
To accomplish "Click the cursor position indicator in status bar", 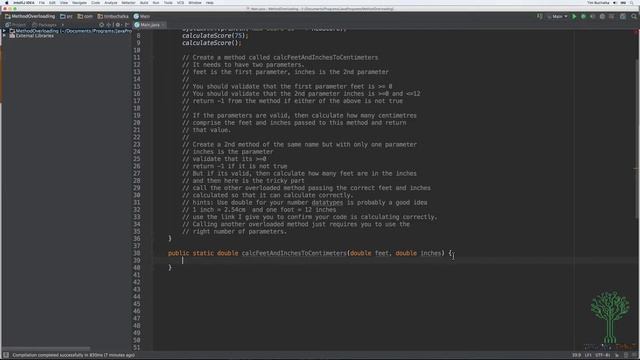I will (x=576, y=355).
